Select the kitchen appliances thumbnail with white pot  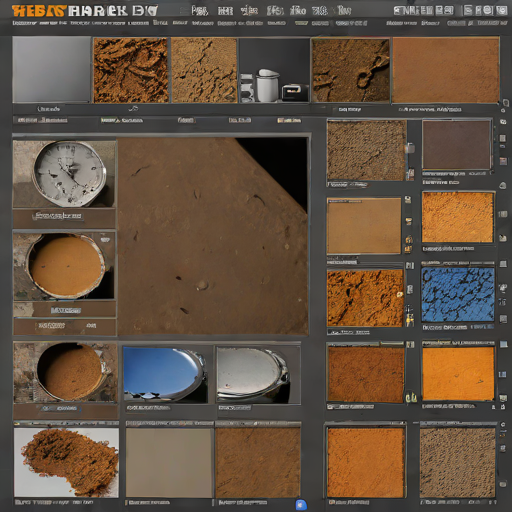point(274,70)
